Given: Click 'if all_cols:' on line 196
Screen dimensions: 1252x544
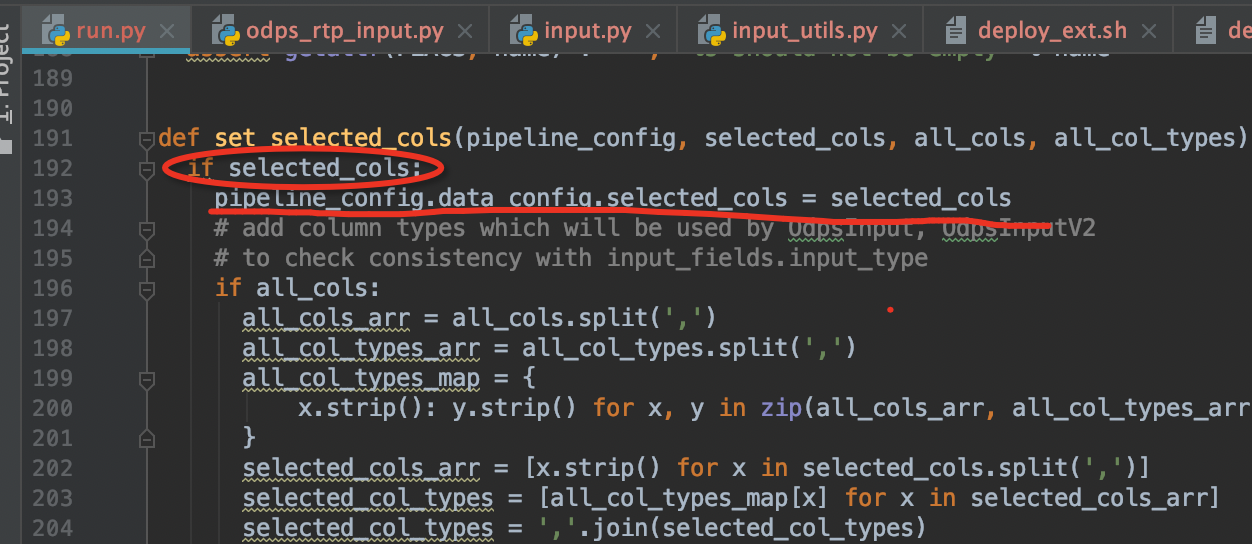Looking at the screenshot, I should 297,288.
